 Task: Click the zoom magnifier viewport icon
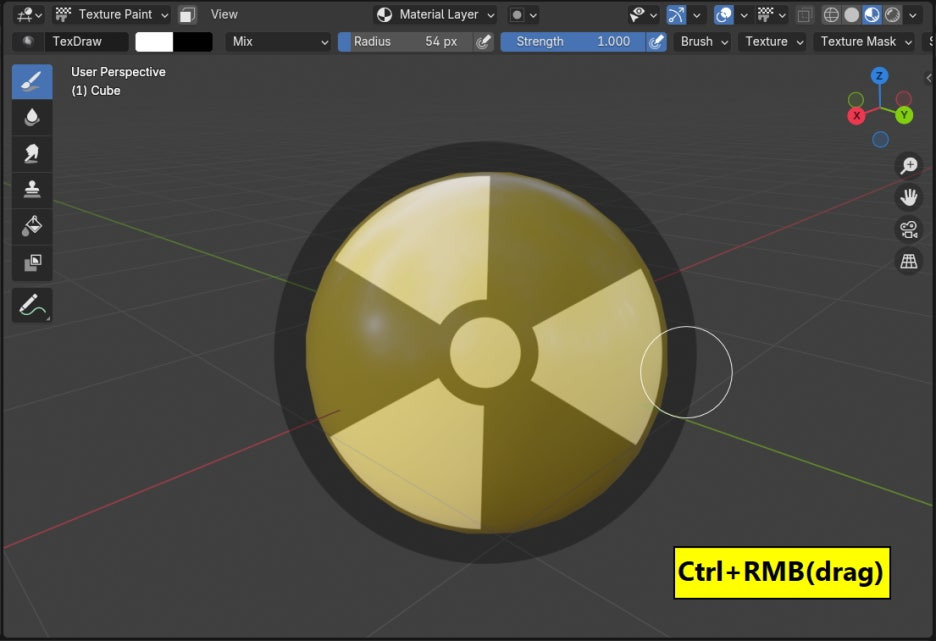pyautogui.click(x=909, y=165)
